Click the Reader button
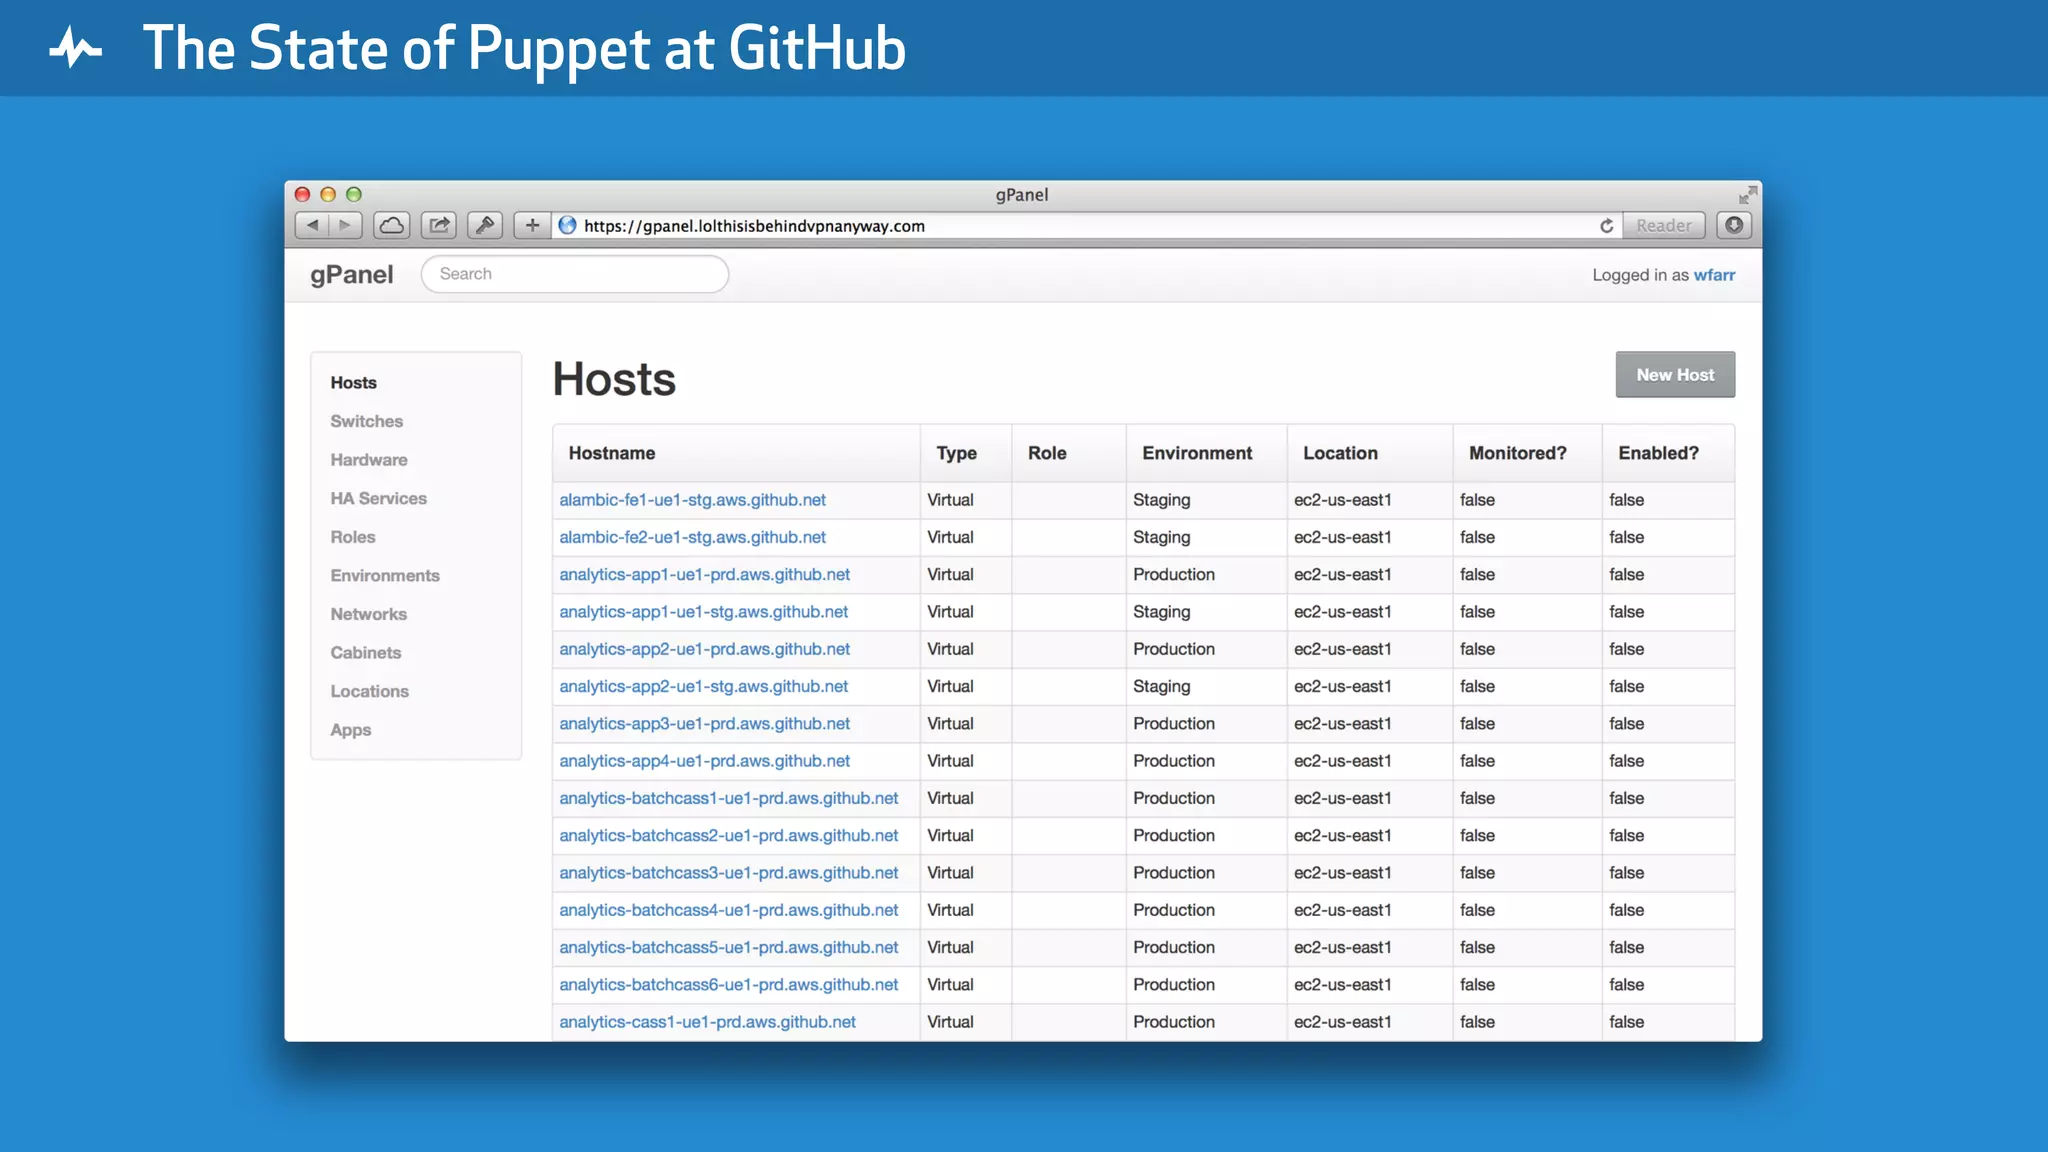This screenshot has width=2048, height=1152. [x=1664, y=226]
